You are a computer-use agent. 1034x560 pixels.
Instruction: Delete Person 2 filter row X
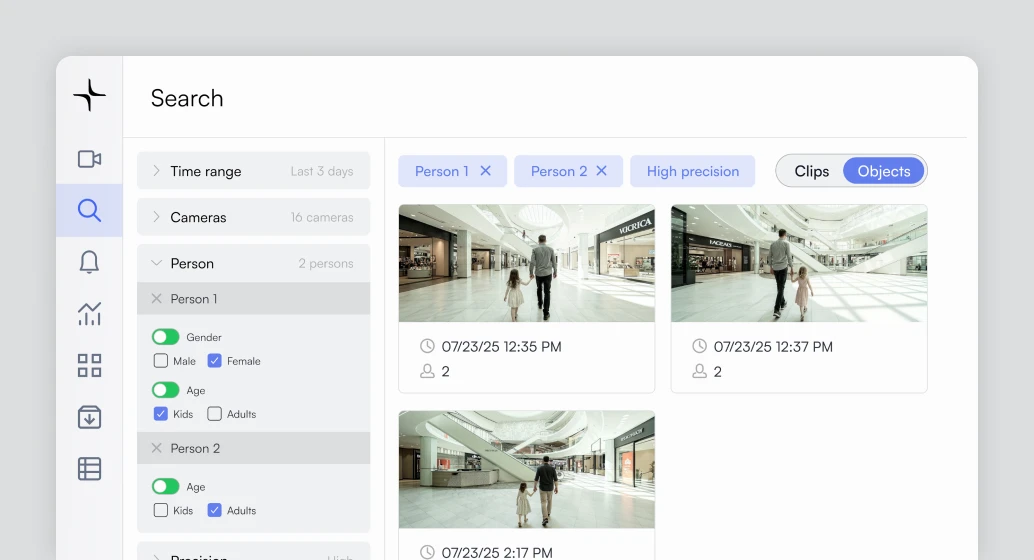click(156, 449)
